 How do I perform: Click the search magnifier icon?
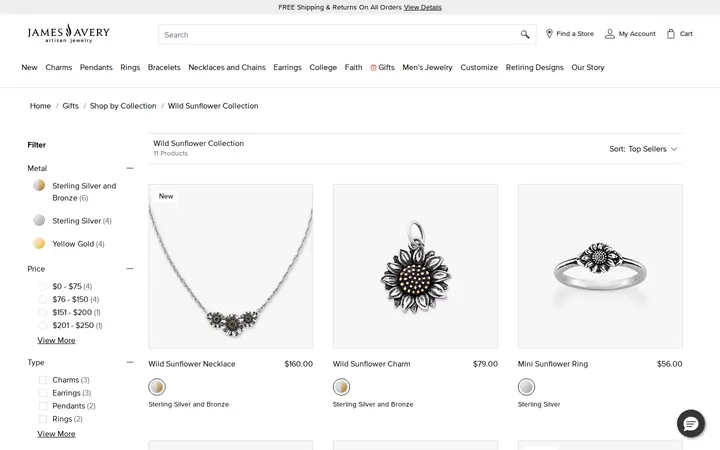(525, 34)
